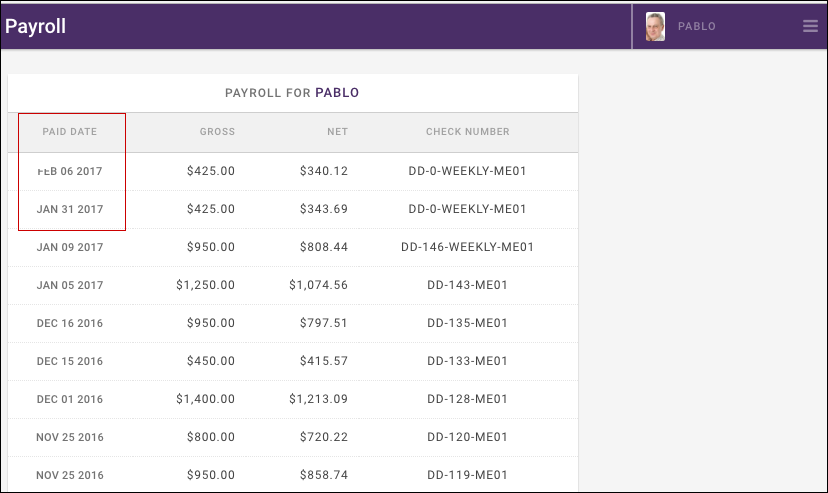
Task: Click the Gross column header
Action: point(217,132)
